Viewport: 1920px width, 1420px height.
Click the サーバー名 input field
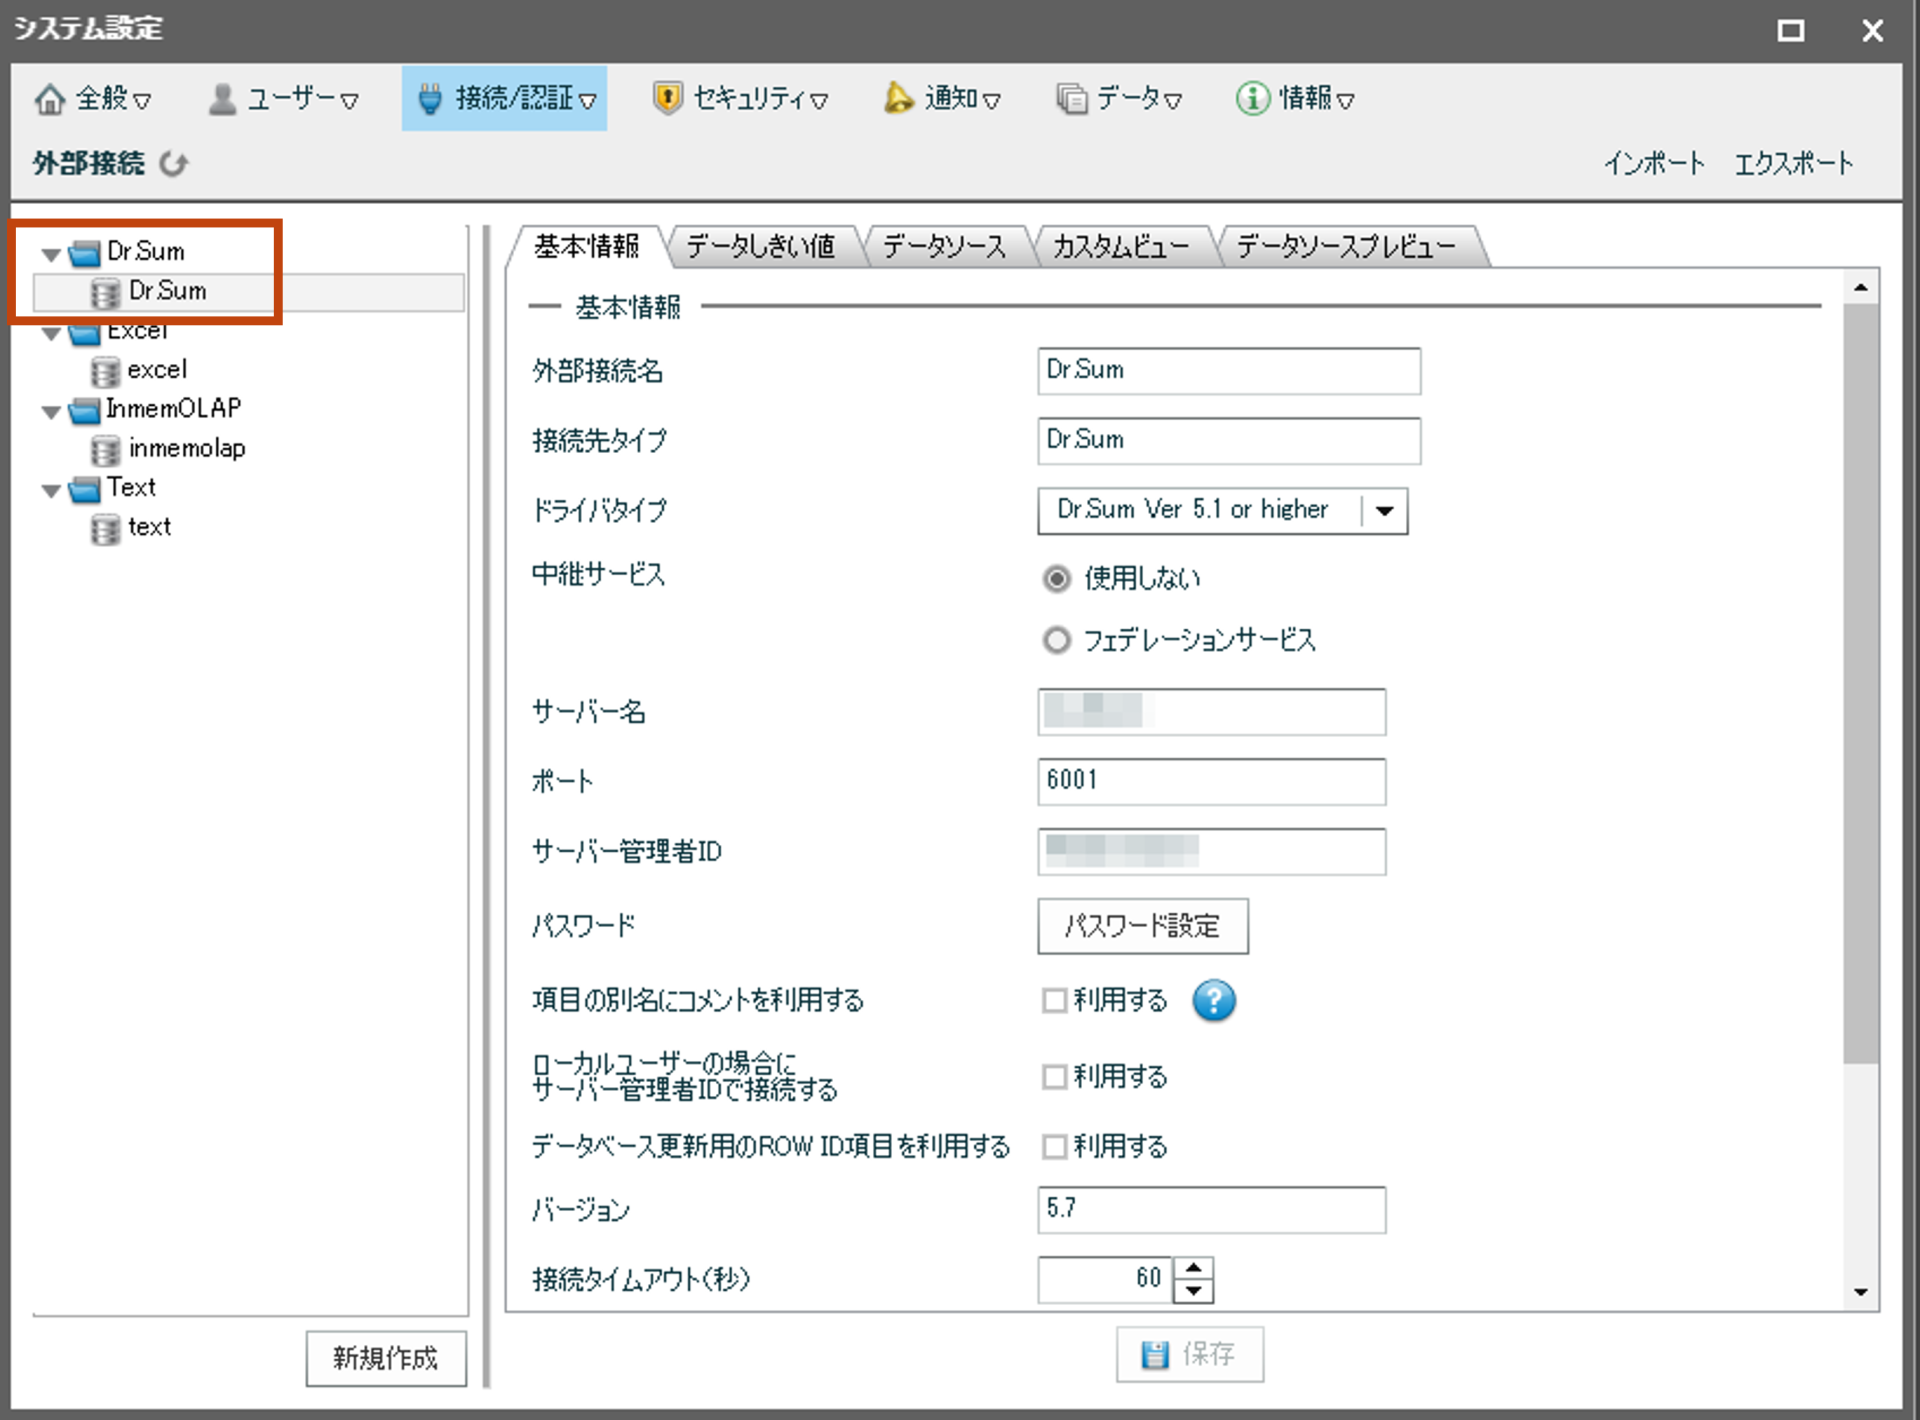(x=1212, y=712)
